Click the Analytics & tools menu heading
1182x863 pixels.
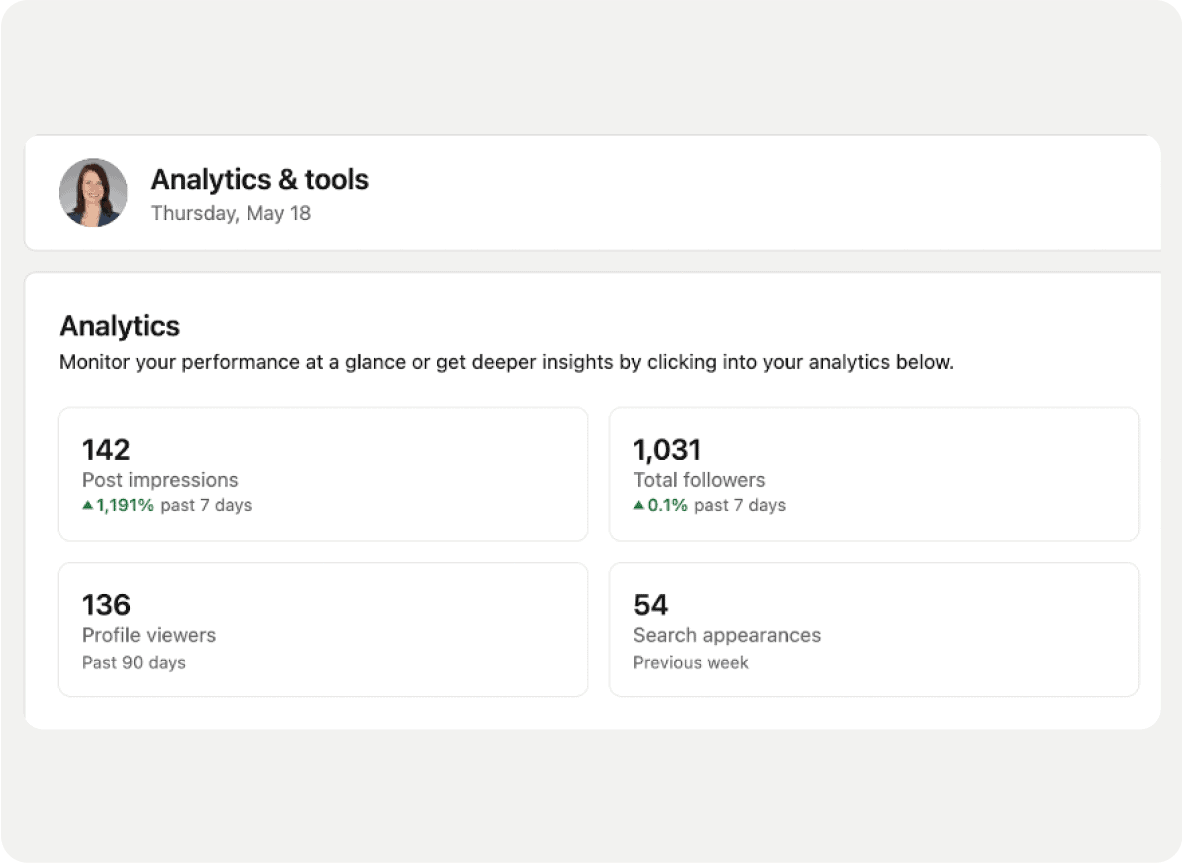tap(259, 180)
